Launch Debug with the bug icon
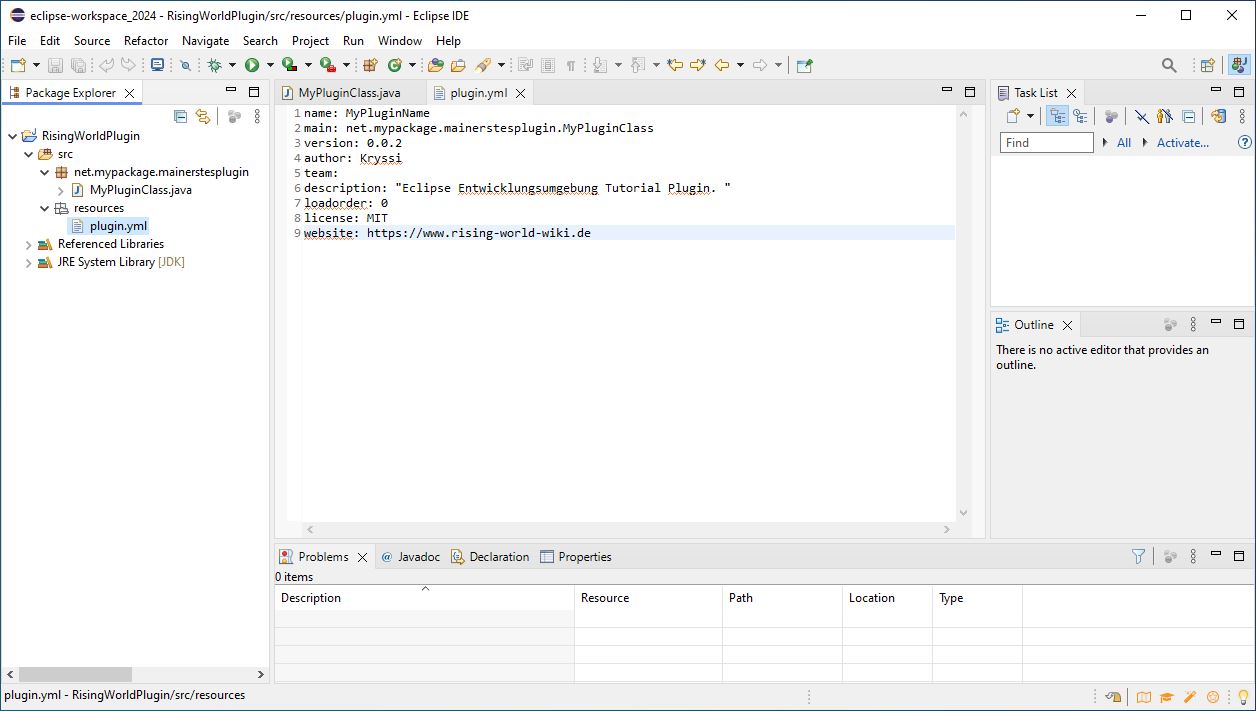Viewport: 1256px width, 711px height. (214, 65)
